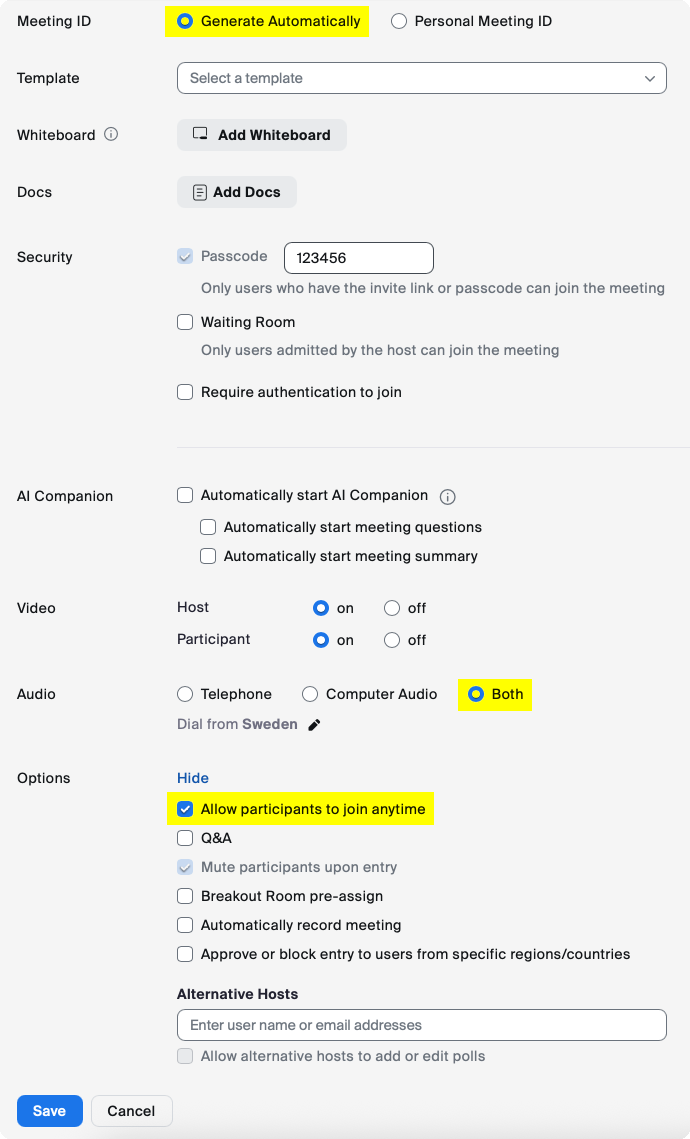Select Personal Meeting ID radio button
This screenshot has width=690, height=1139.
[x=399, y=21]
